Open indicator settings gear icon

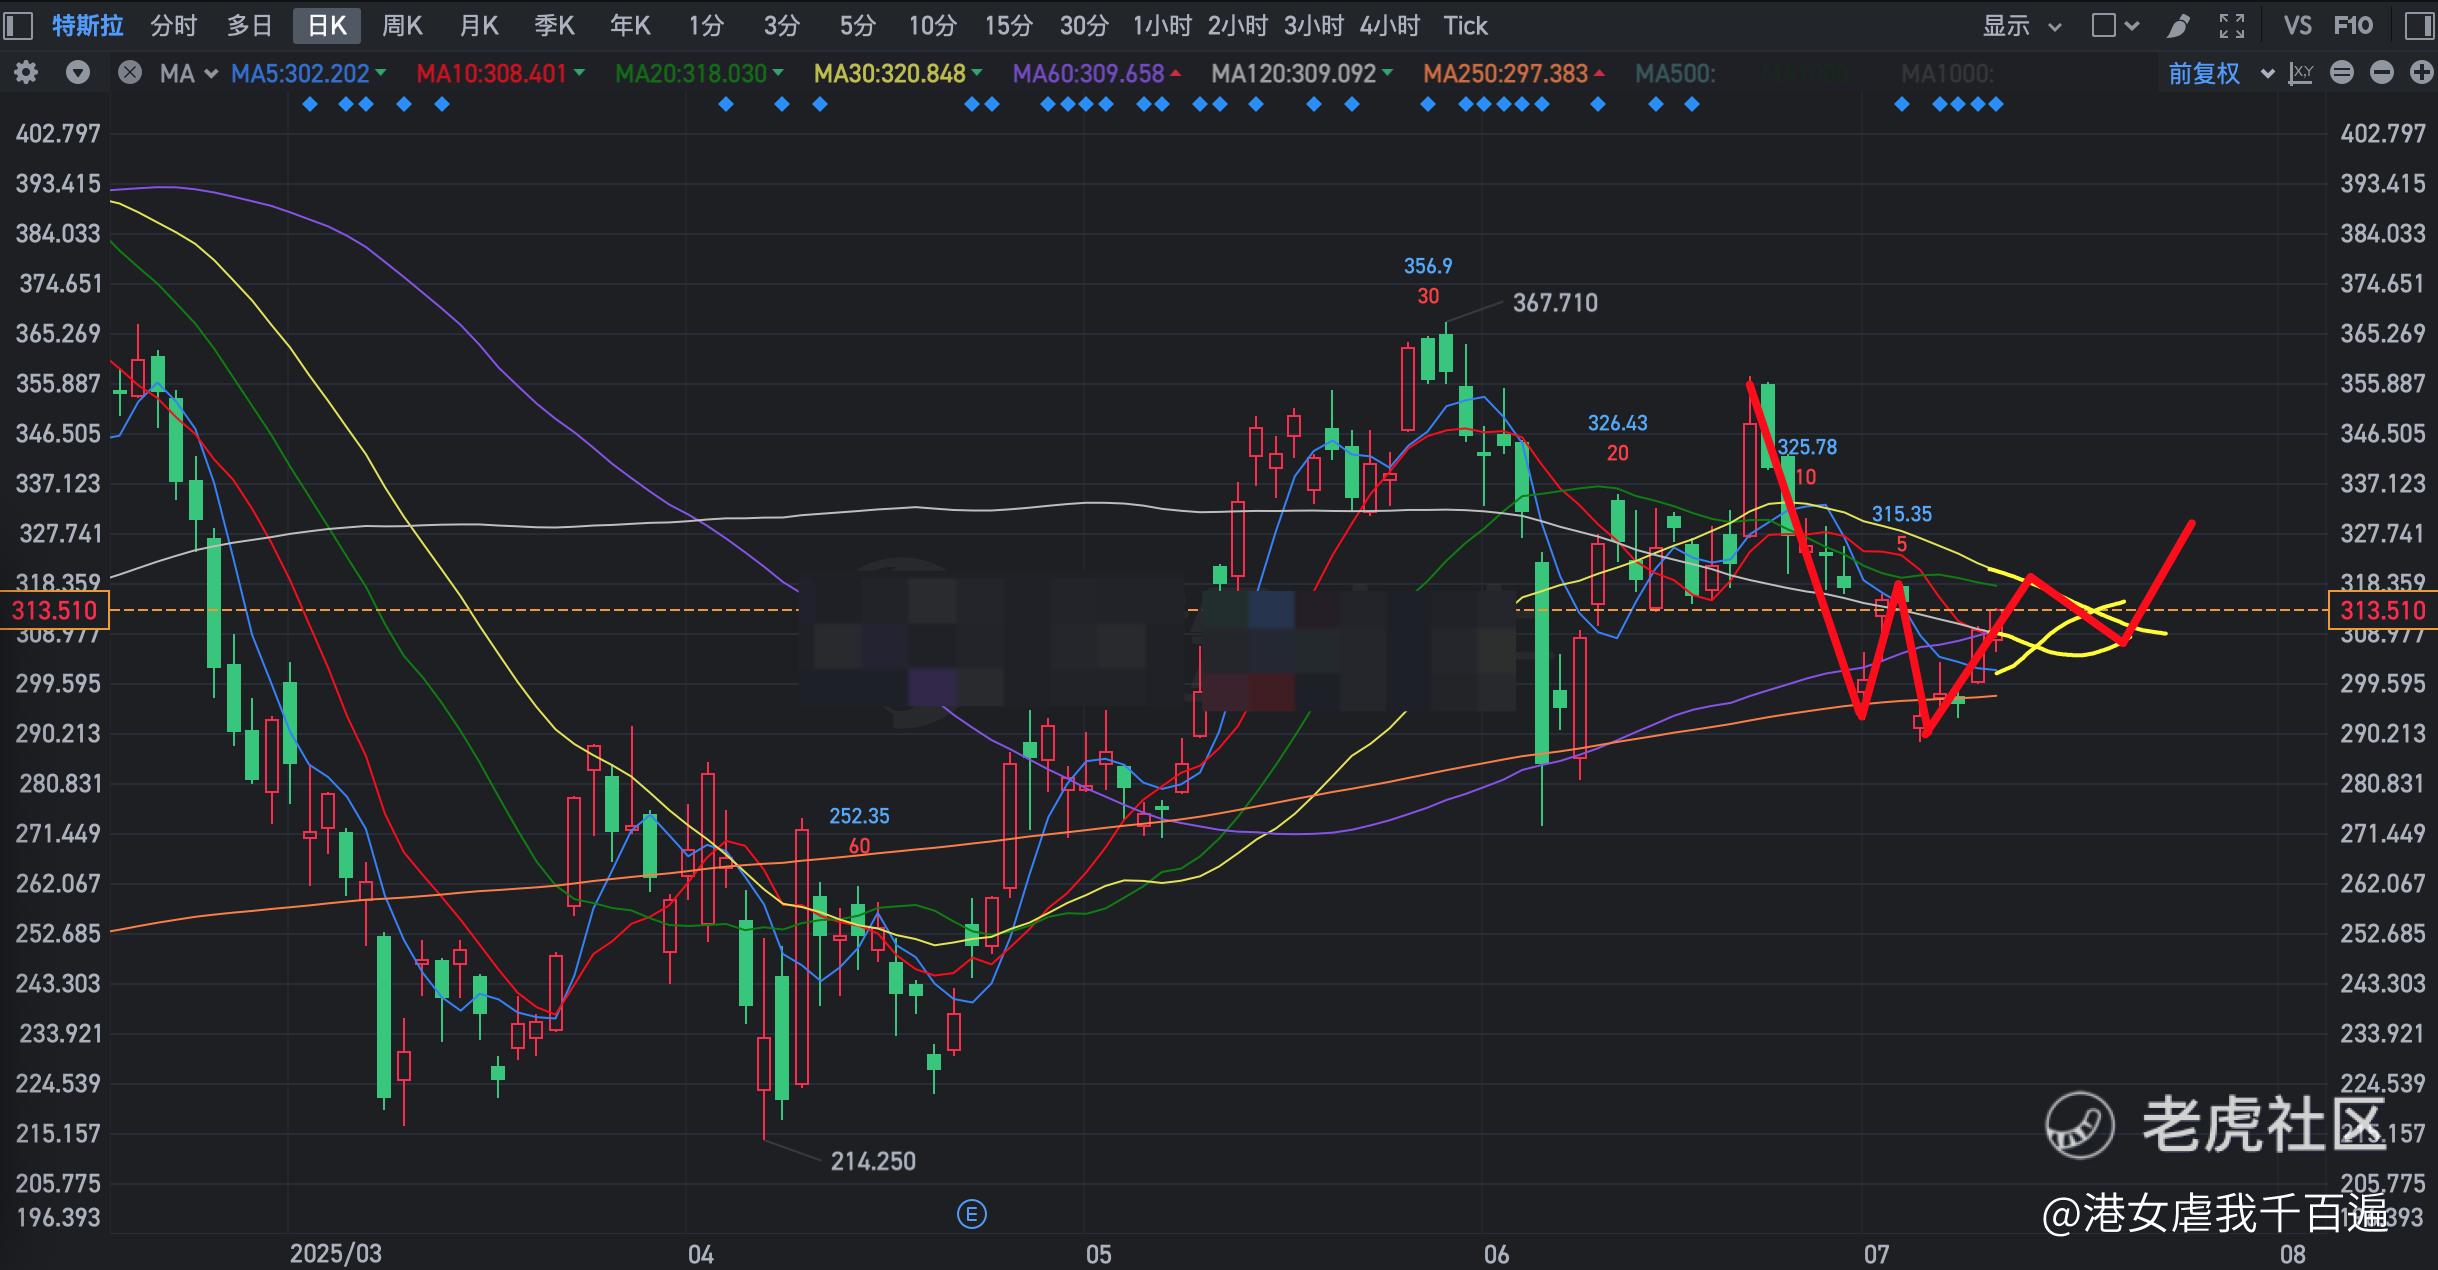(x=26, y=73)
